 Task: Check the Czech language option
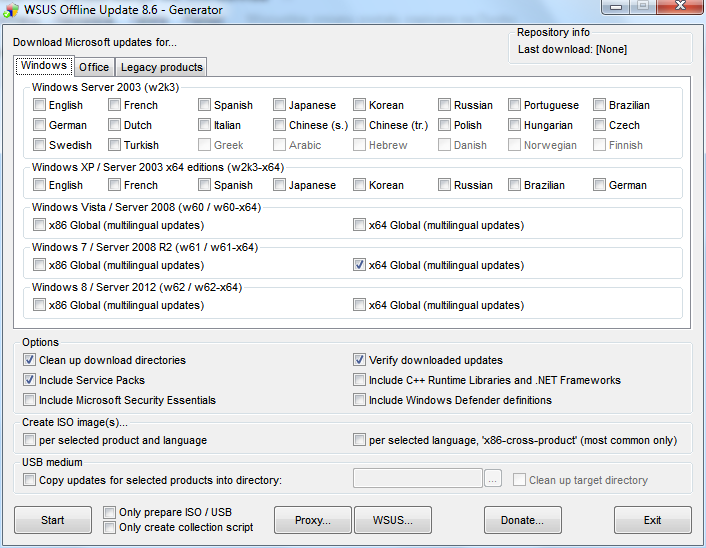(599, 125)
